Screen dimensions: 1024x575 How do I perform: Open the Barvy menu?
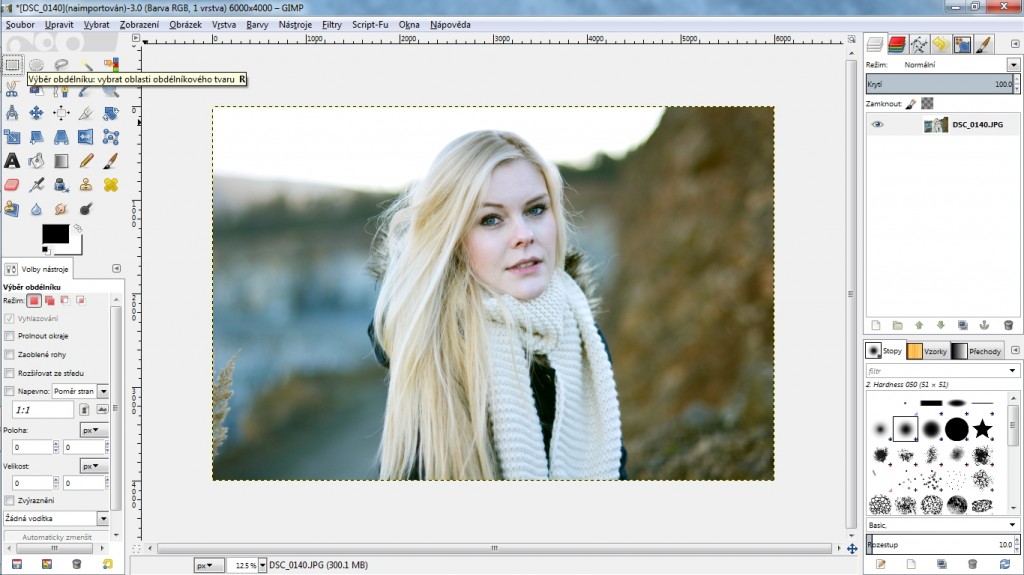[257, 25]
